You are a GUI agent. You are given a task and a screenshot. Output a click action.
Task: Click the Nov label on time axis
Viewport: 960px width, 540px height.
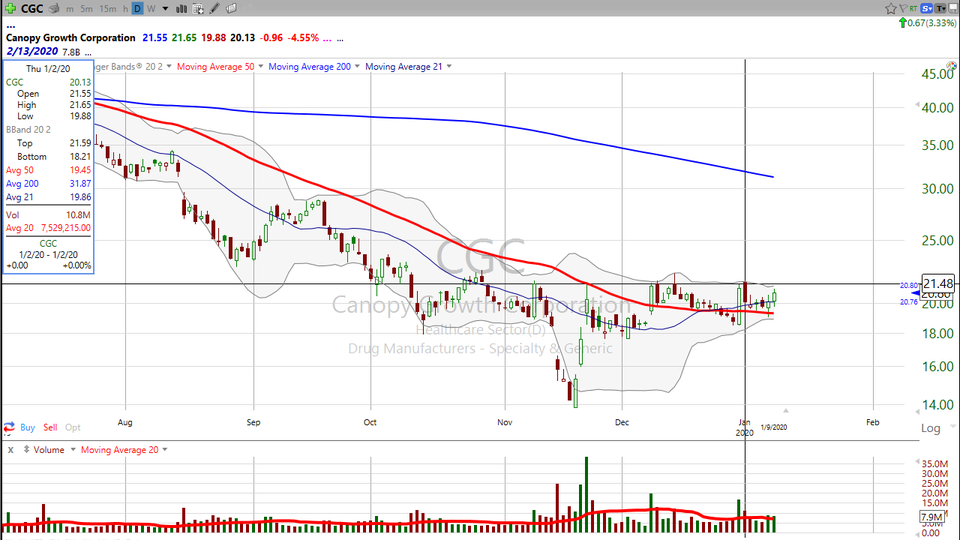coord(504,422)
